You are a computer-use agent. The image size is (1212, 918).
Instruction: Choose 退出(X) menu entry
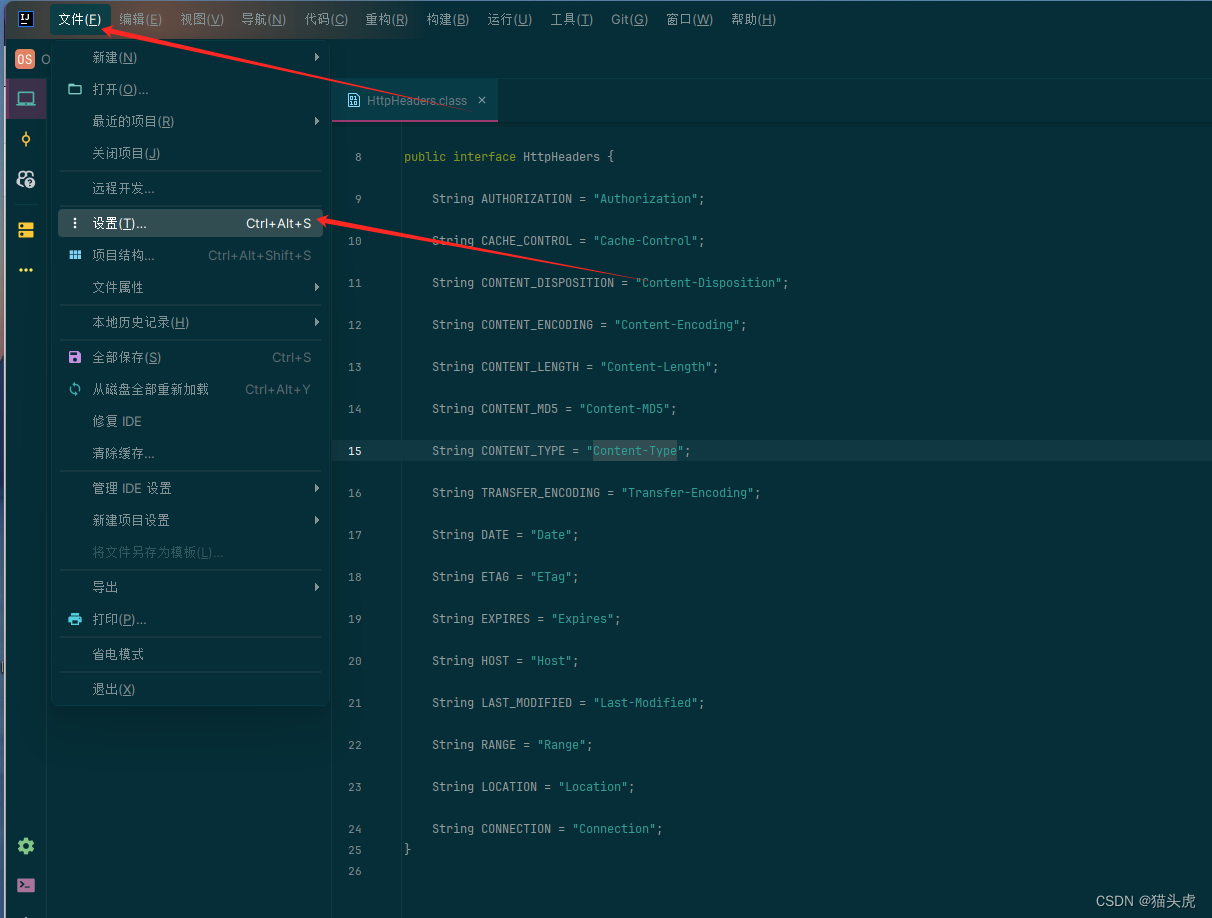[190, 689]
